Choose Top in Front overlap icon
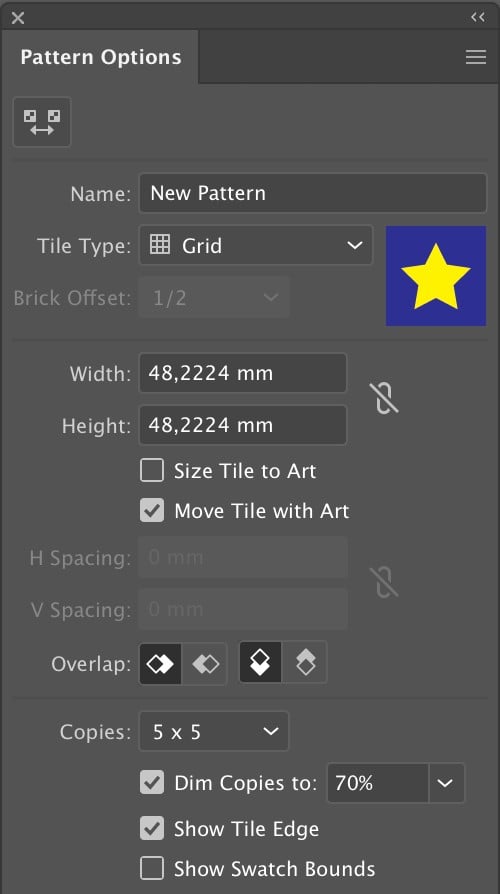 [x=261, y=663]
